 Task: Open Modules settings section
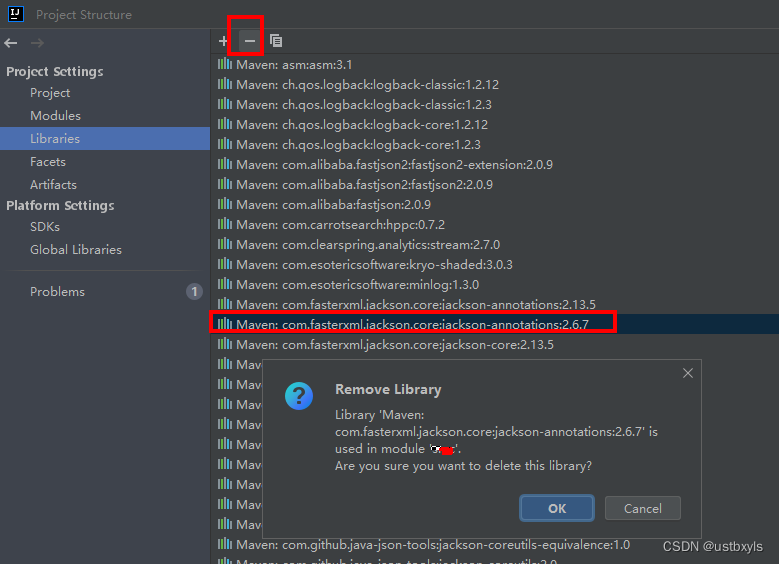point(55,116)
